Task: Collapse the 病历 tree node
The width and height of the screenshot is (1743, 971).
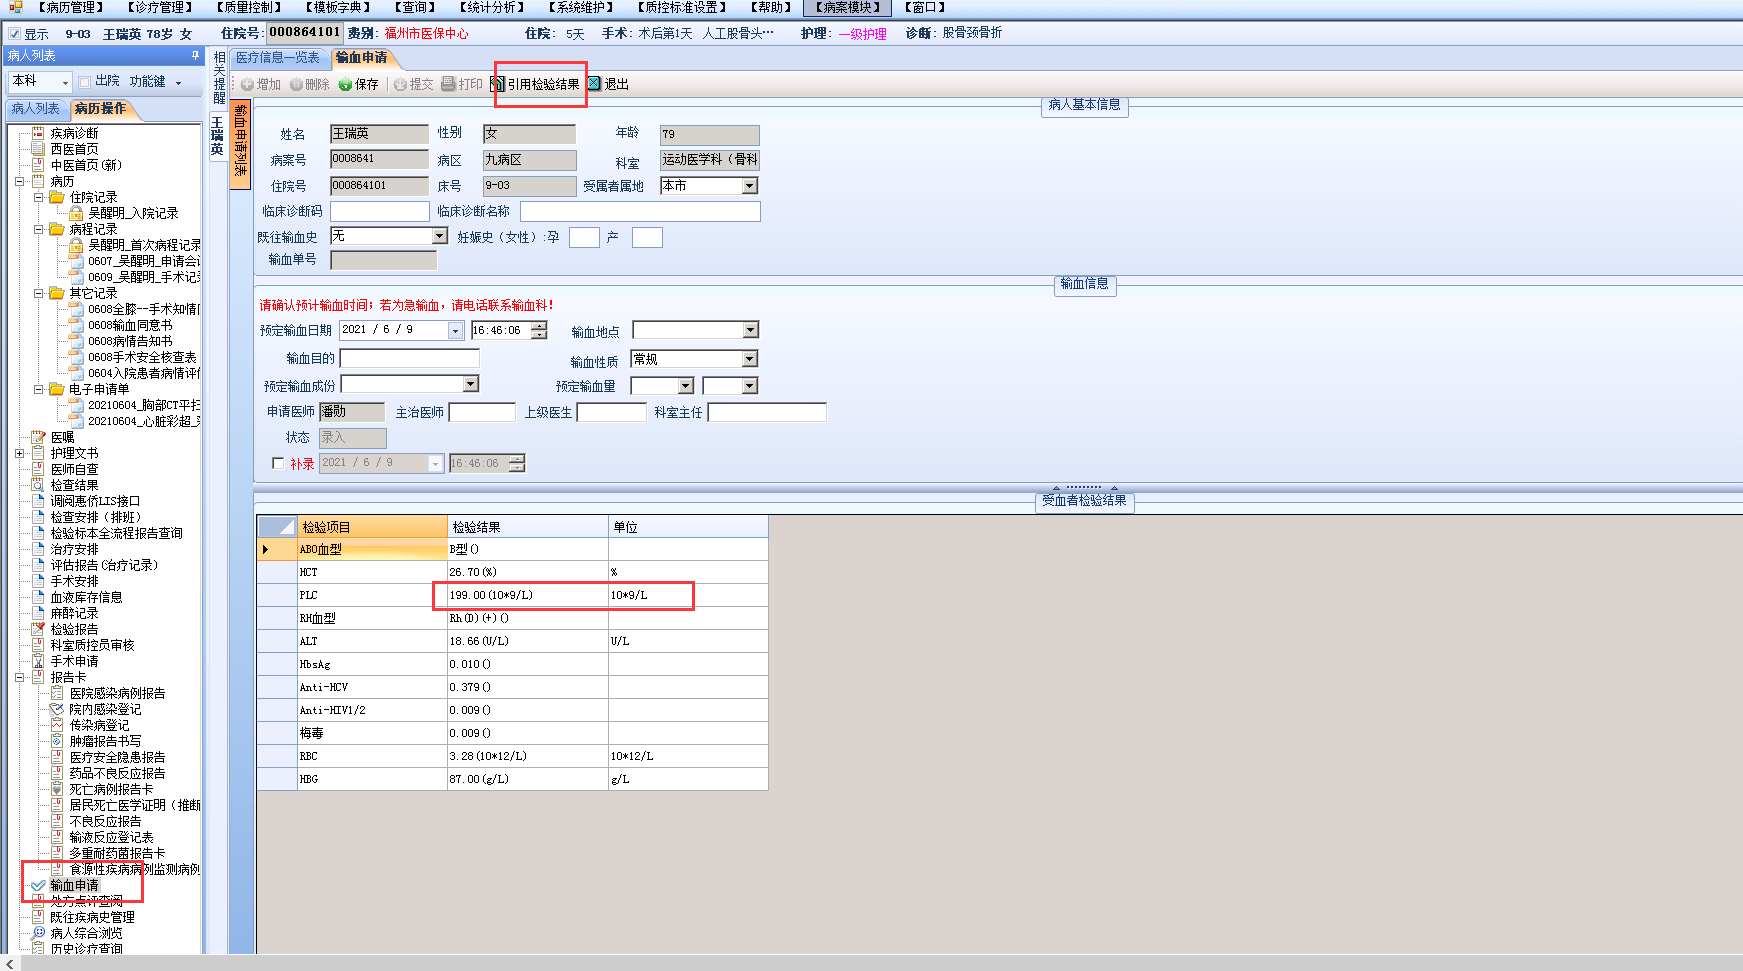Action: [19, 181]
